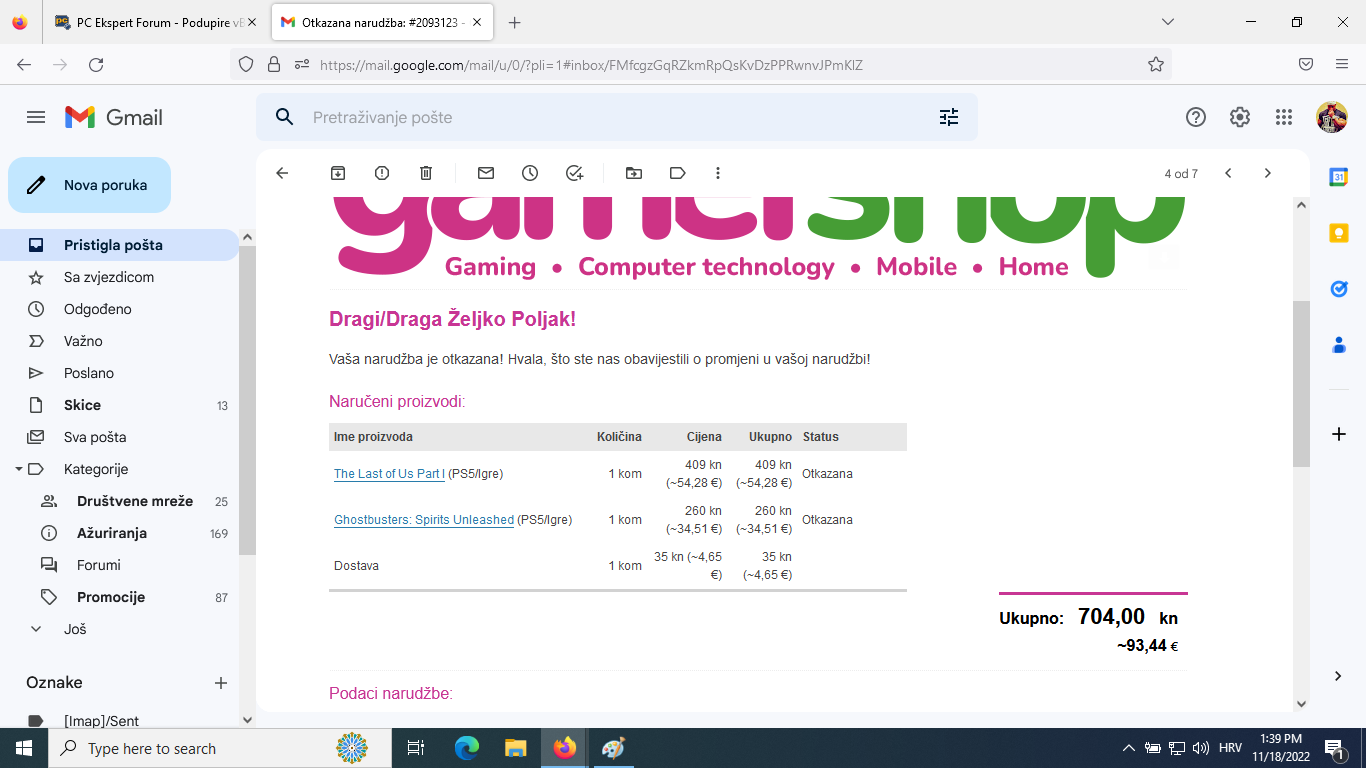Move email to folder
This screenshot has width=1366, height=768.
[x=634, y=173]
